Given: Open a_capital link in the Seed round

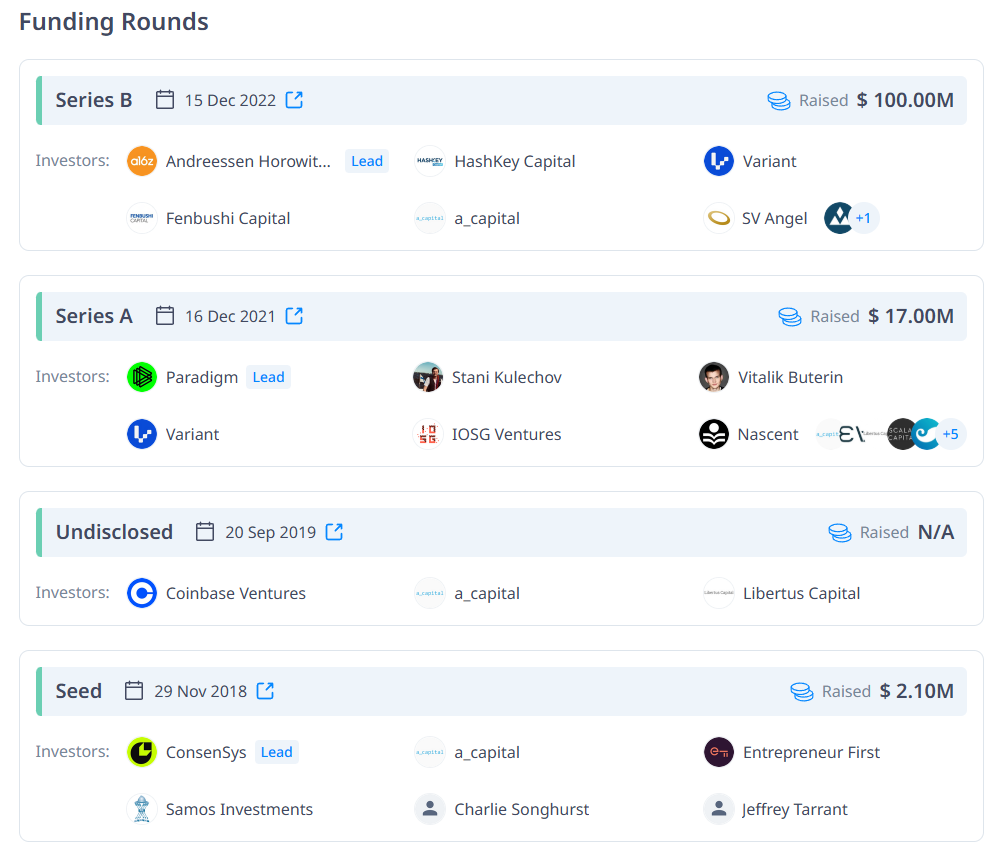Looking at the screenshot, I should click(x=487, y=752).
